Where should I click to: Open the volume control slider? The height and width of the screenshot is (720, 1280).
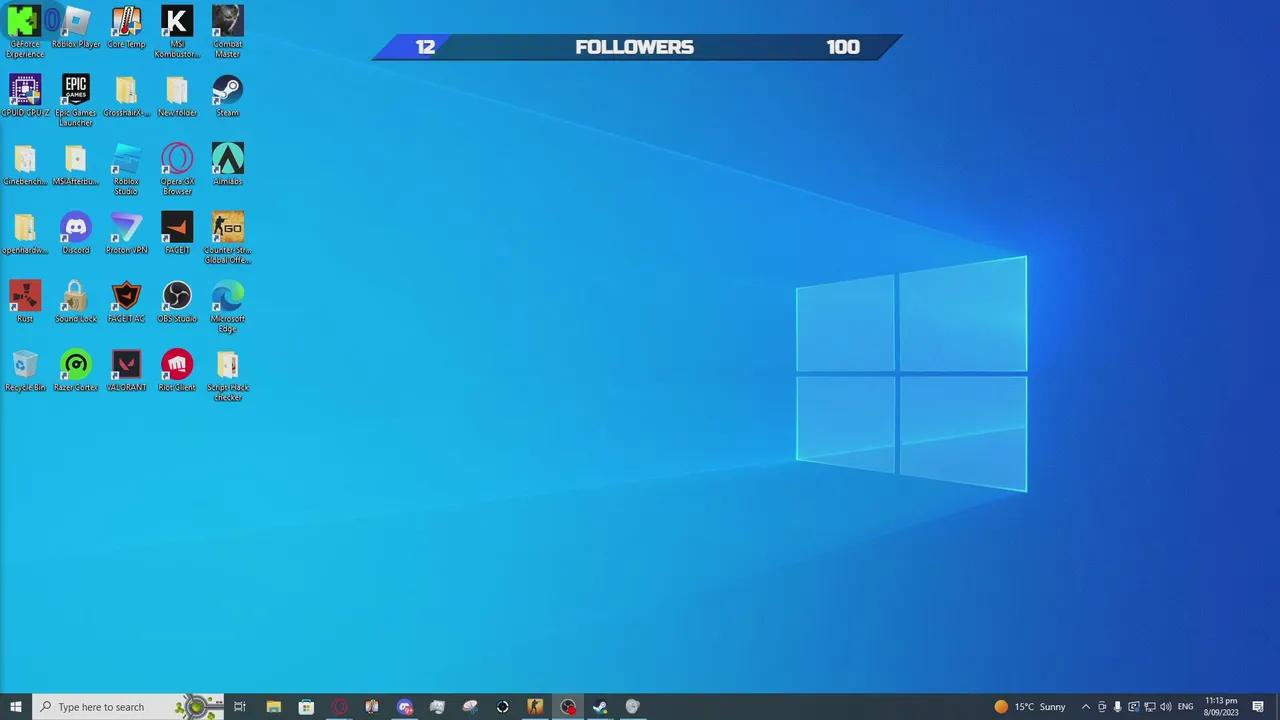1166,707
